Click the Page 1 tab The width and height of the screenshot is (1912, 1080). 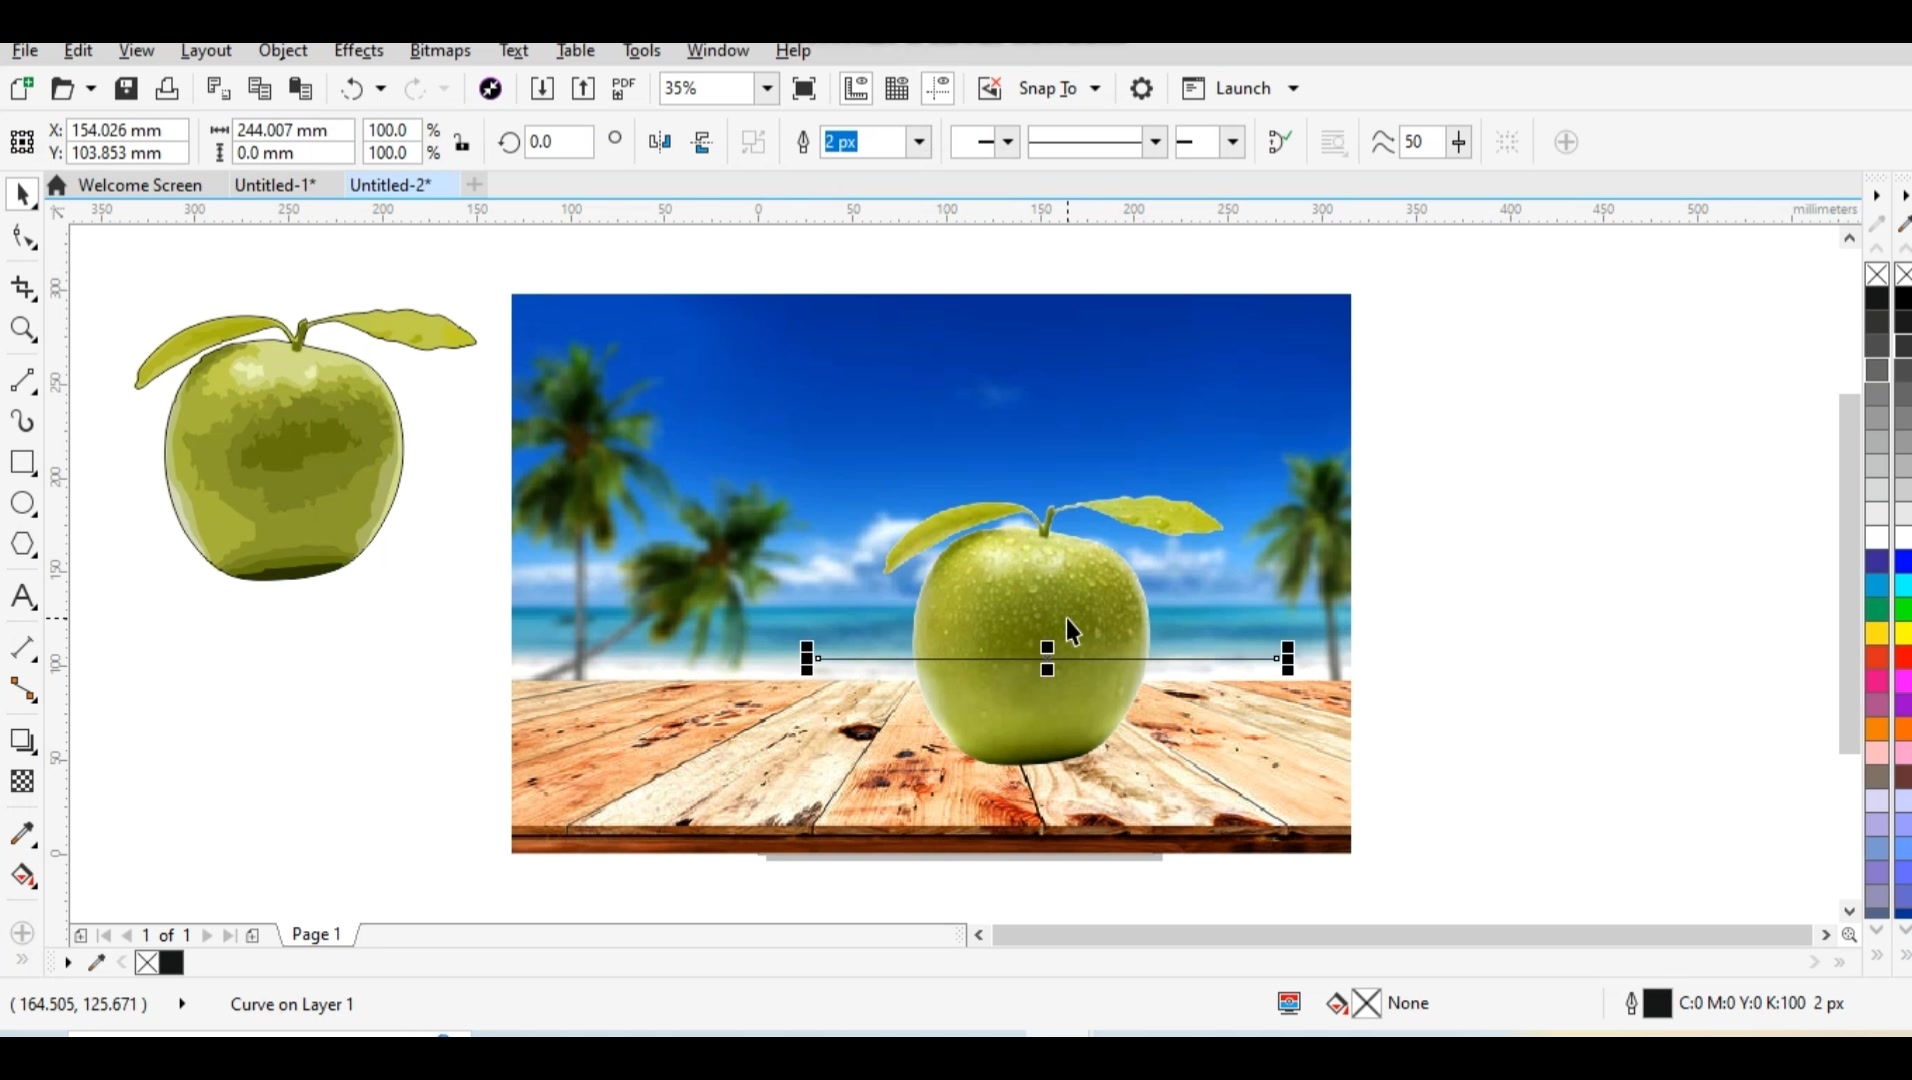[316, 934]
